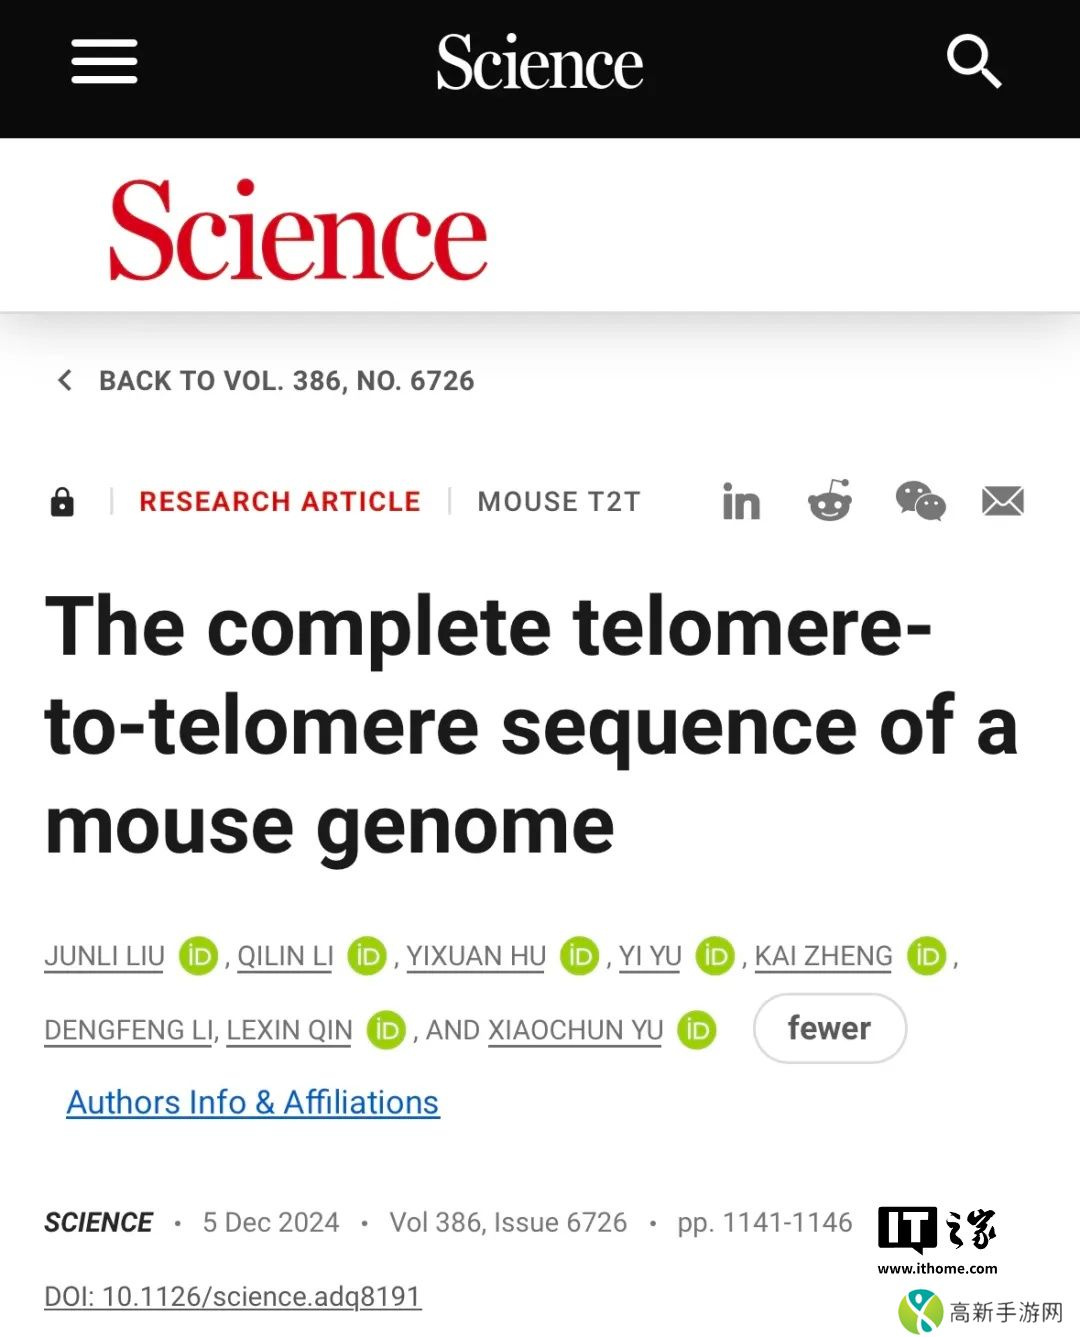Open Authors Info & Affiliations link
Viewport: 1080px width, 1337px height.
pos(253,1102)
